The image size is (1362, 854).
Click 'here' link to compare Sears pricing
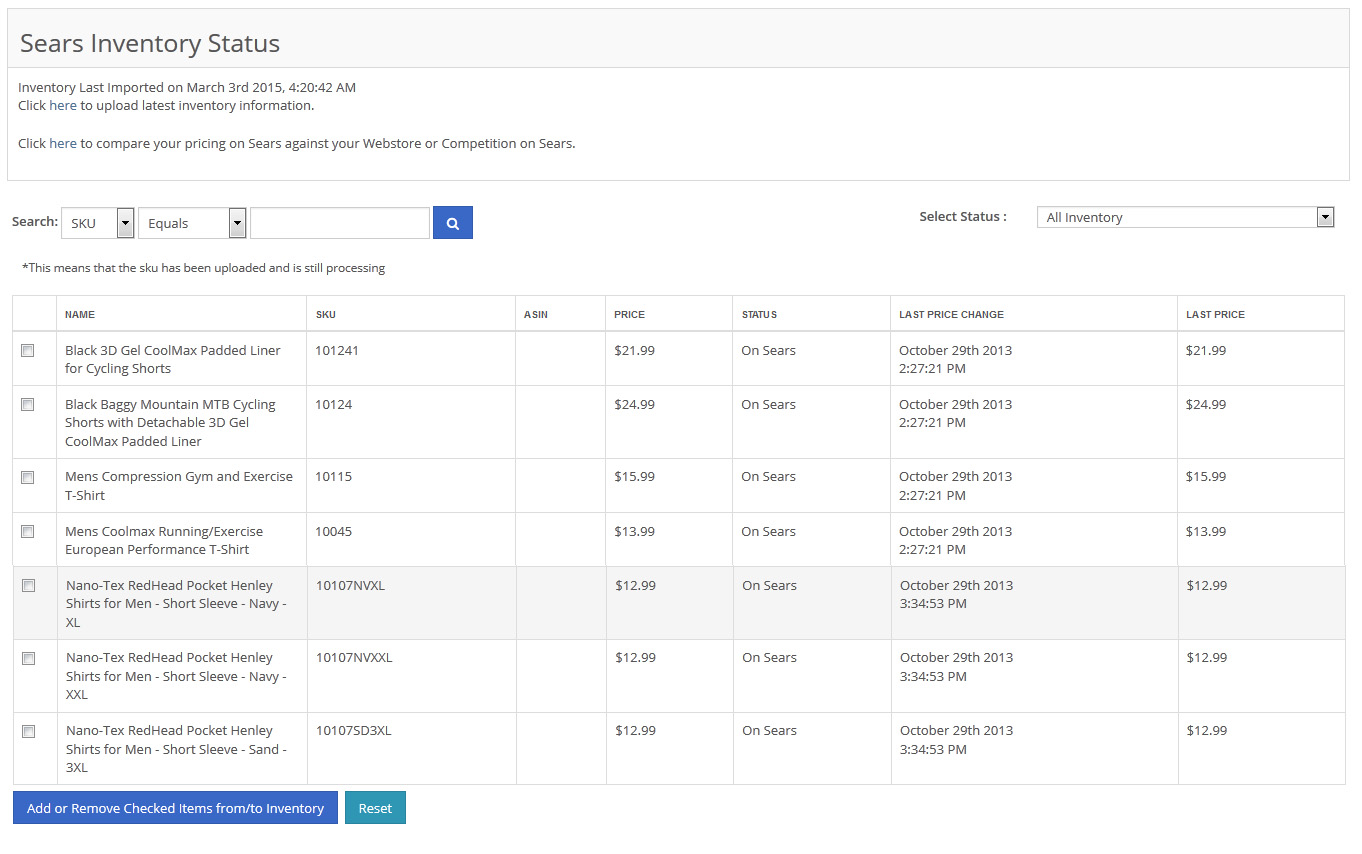click(63, 143)
